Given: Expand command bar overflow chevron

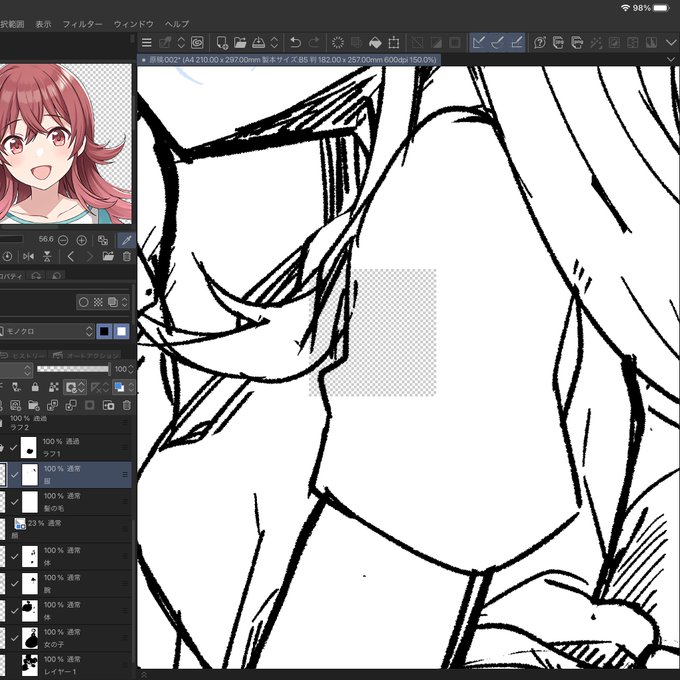Looking at the screenshot, I should pos(670,42).
